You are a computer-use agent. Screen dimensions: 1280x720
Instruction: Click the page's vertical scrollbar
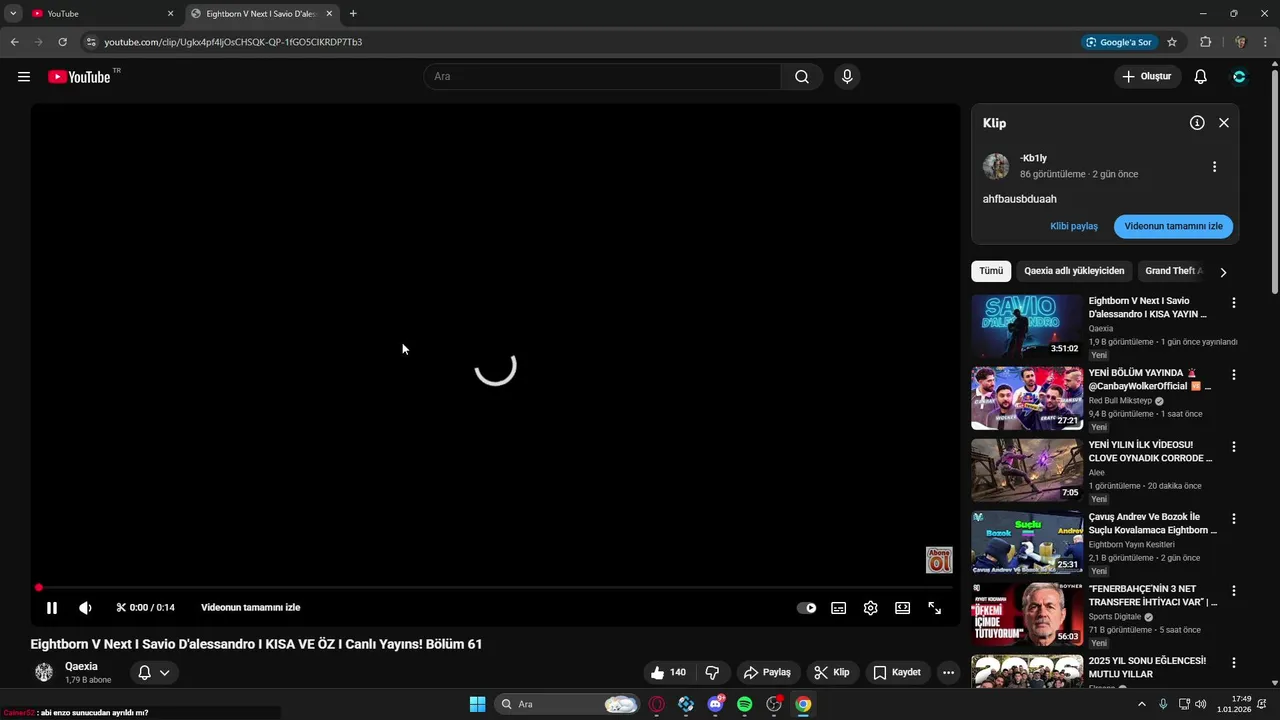pyautogui.click(x=1274, y=180)
